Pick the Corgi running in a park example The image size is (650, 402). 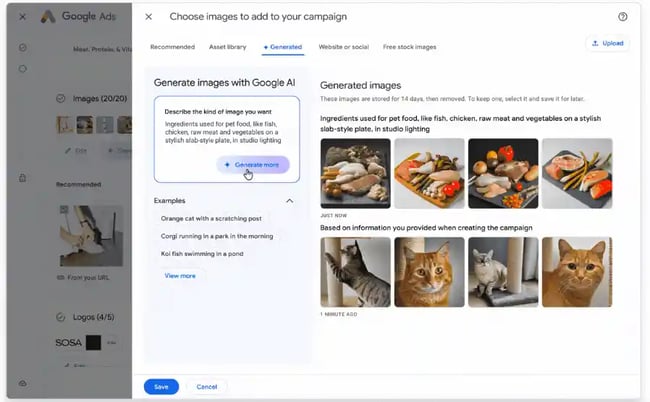click(216, 236)
